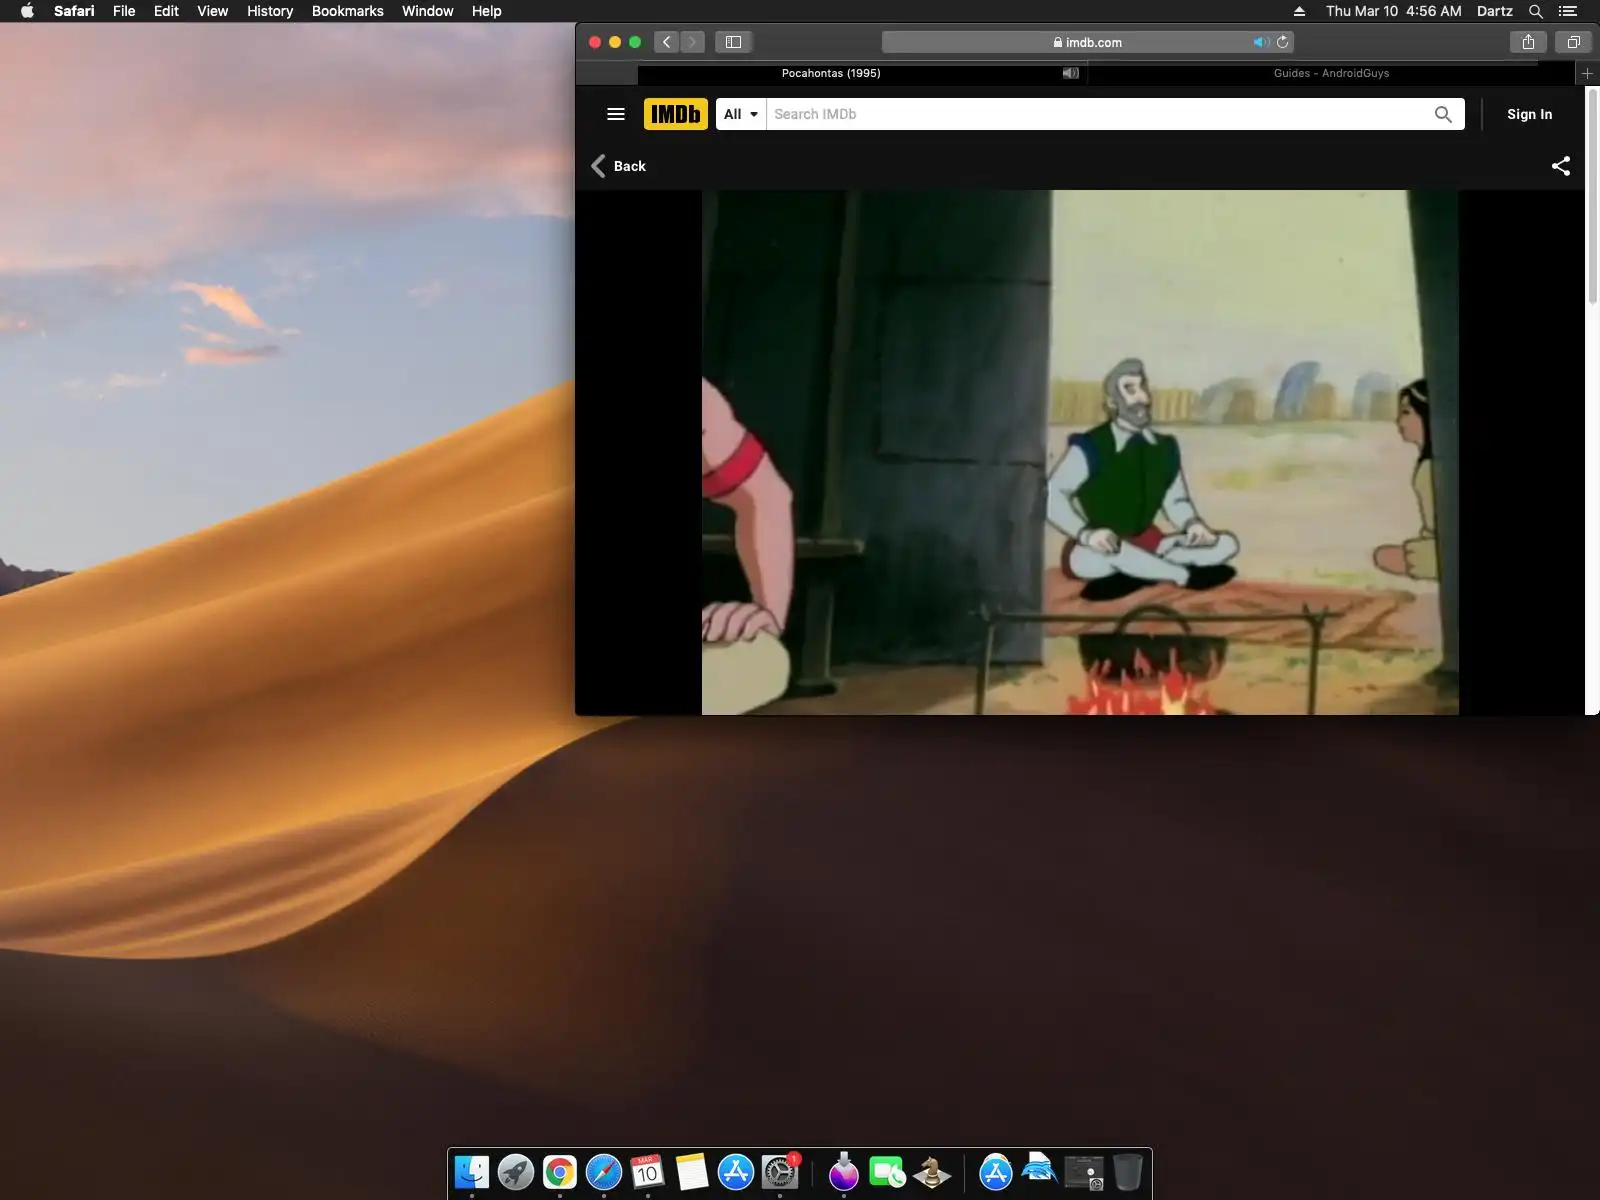Open Chess from the Dock

pos(932,1171)
